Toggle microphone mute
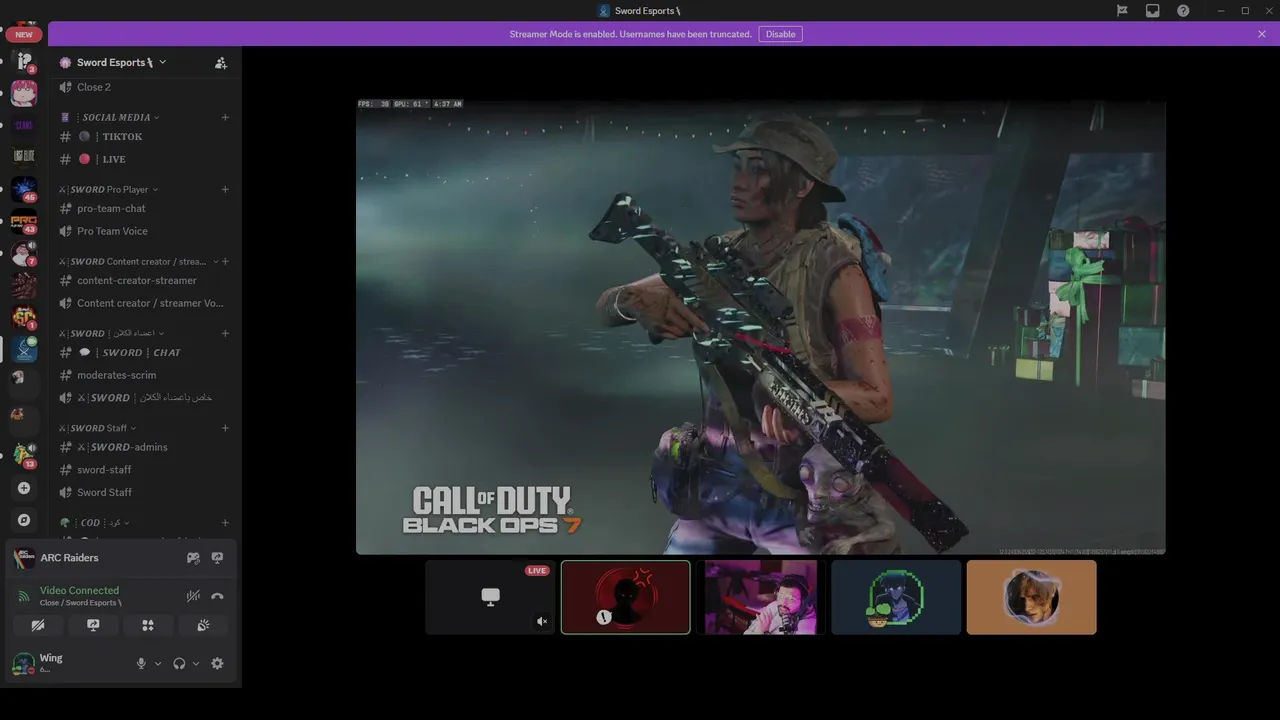The height and width of the screenshot is (720, 1280). pos(141,663)
